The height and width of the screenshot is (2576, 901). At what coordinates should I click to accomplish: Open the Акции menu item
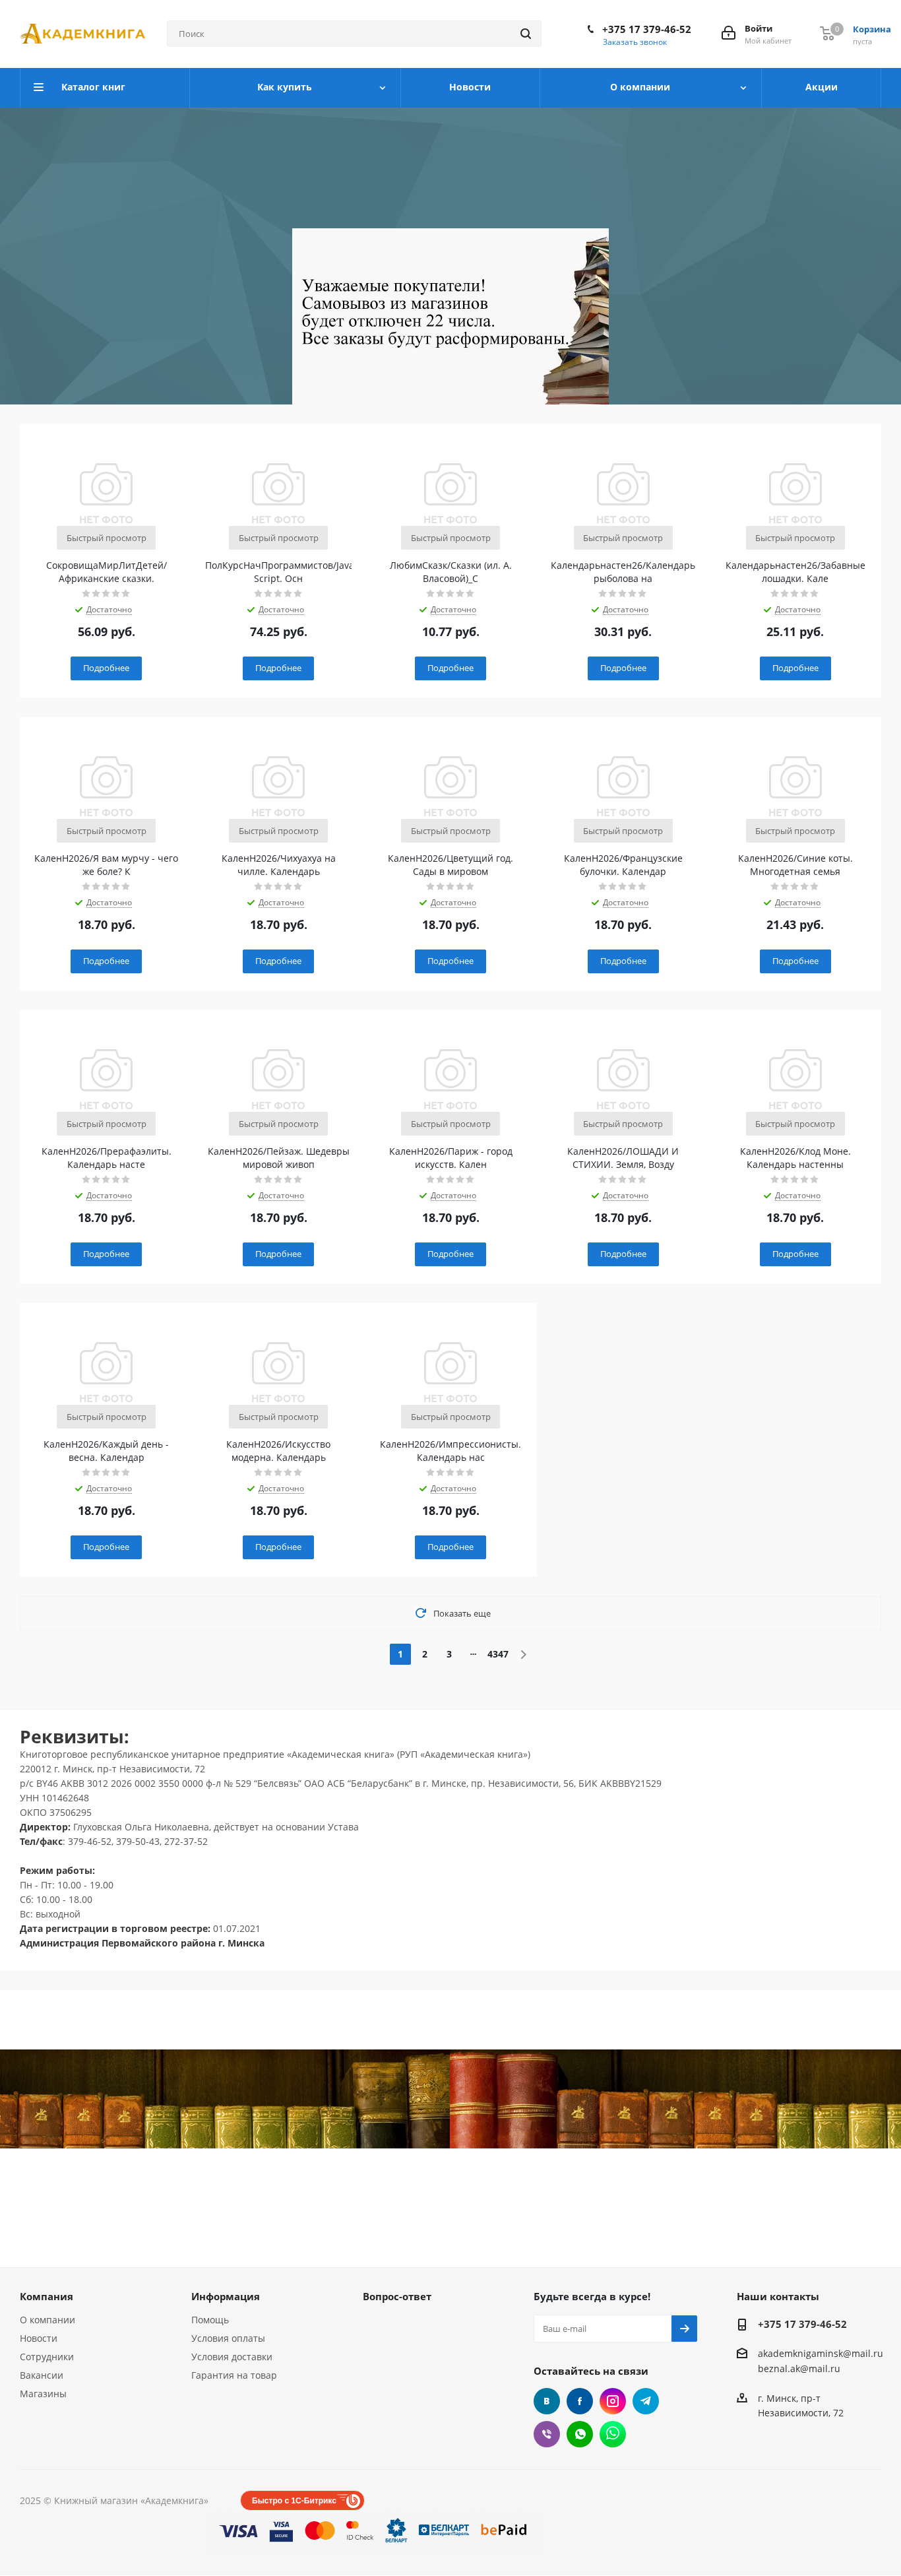point(821,87)
